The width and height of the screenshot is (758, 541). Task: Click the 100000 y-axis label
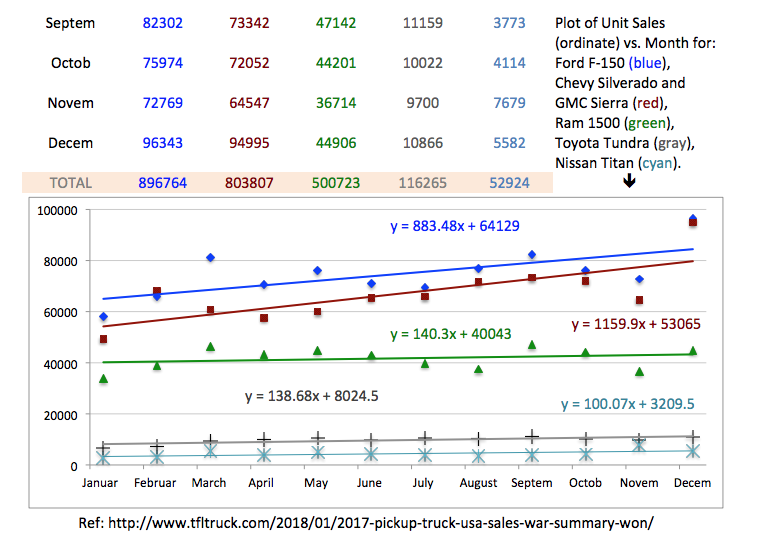click(x=57, y=211)
